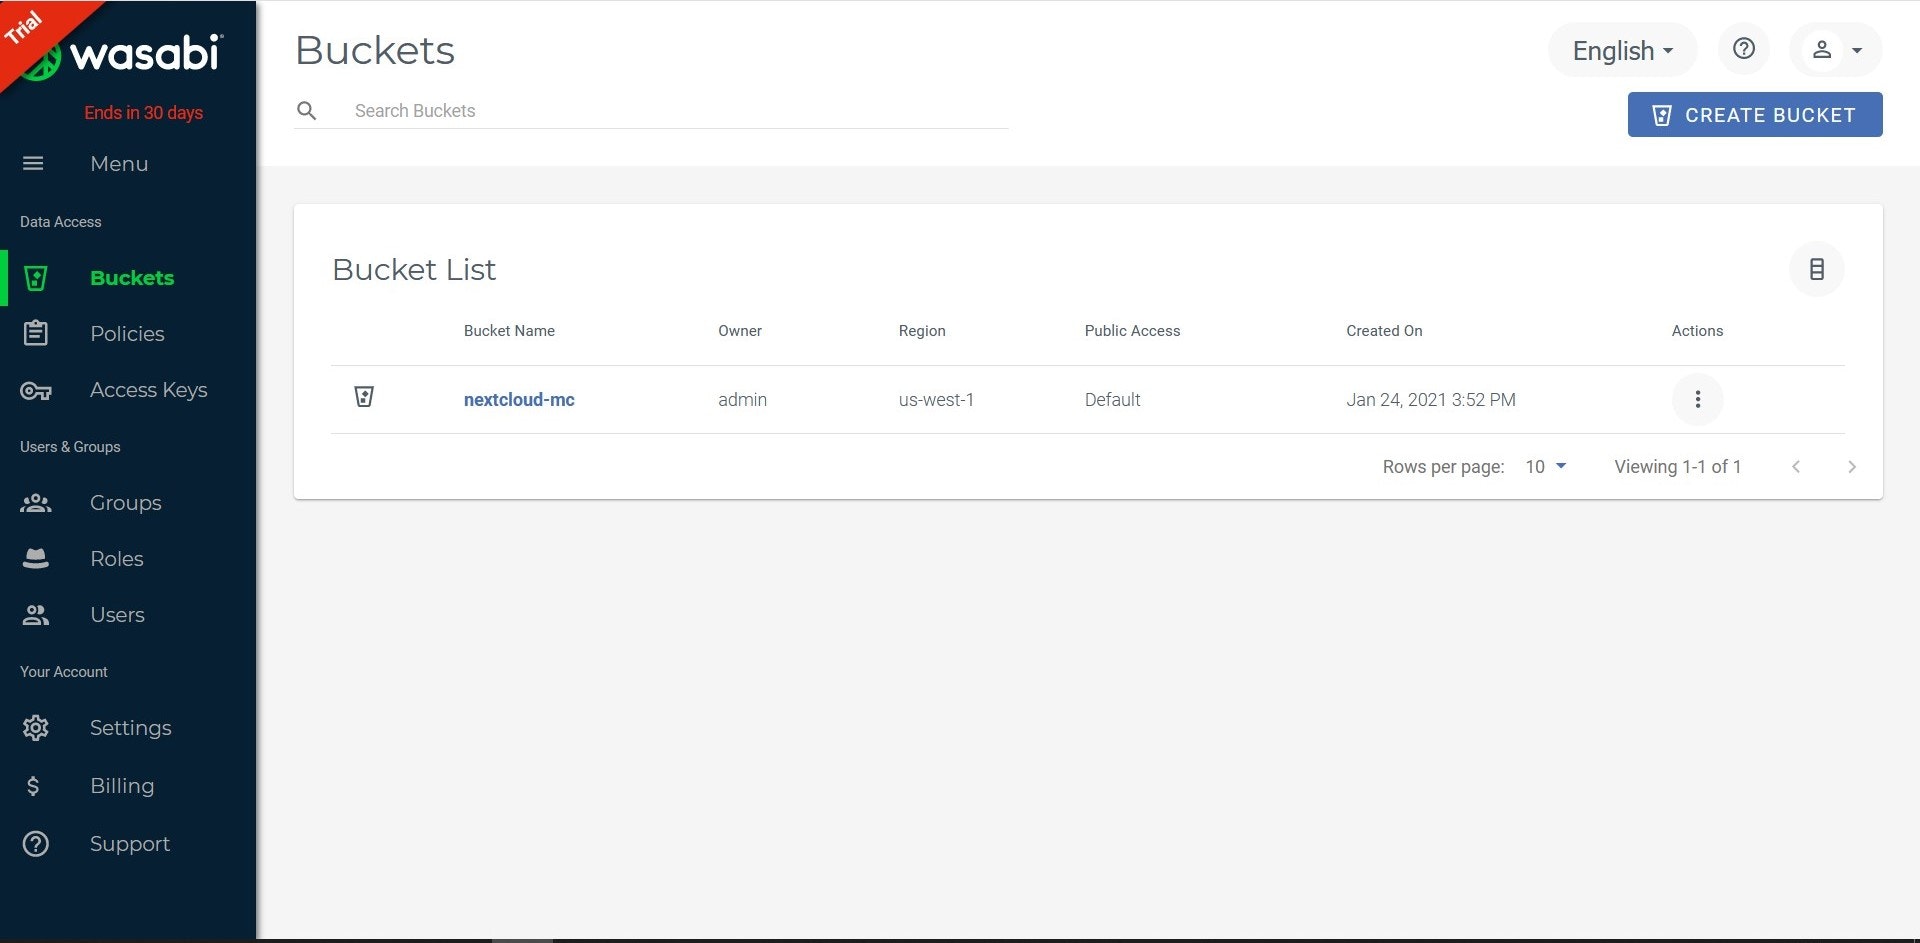Screen dimensions: 1920x943
Task: Open the nextcloud-mc bucket link
Action: (x=519, y=400)
